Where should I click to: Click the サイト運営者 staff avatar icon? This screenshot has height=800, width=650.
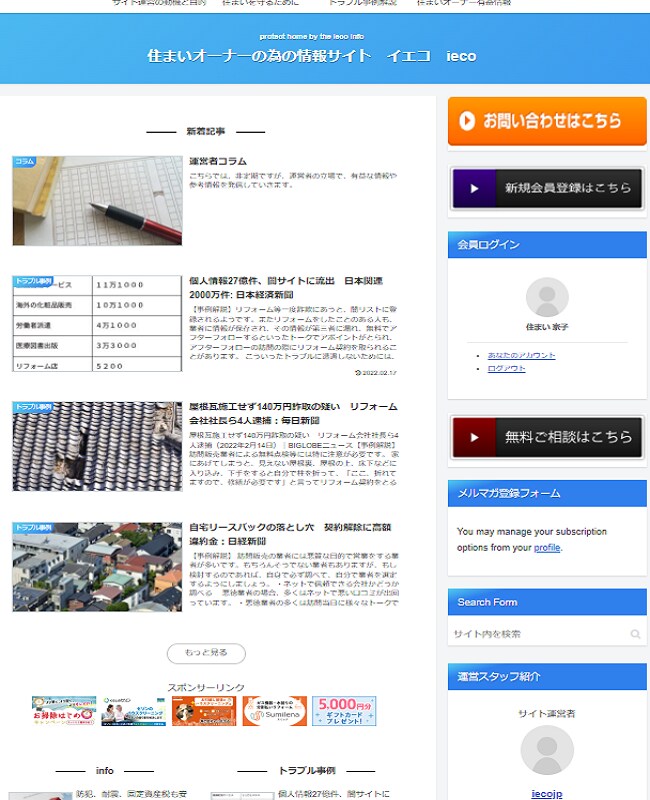(547, 750)
